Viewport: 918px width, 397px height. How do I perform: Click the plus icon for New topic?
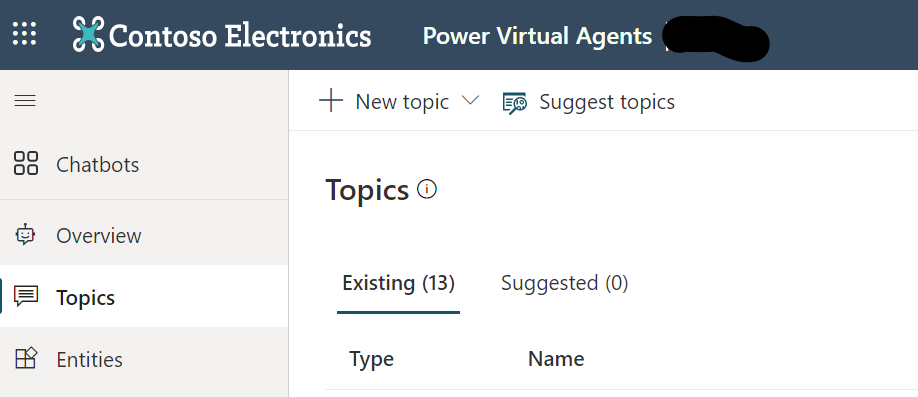(331, 101)
